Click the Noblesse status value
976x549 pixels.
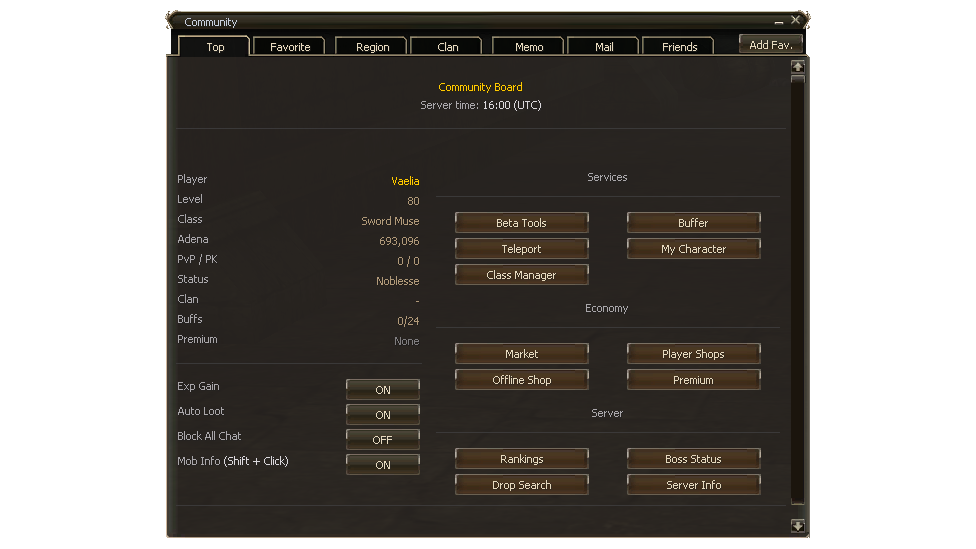pos(398,281)
